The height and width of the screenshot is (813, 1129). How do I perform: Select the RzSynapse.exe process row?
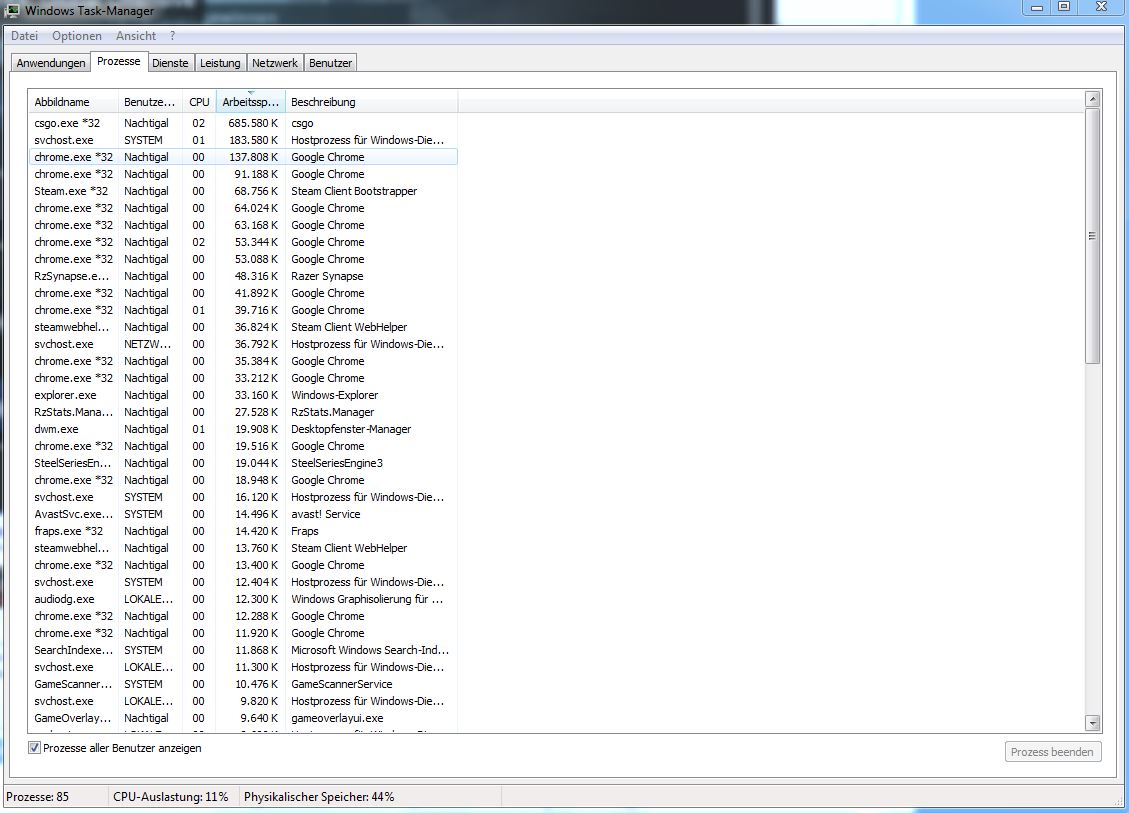pos(243,276)
